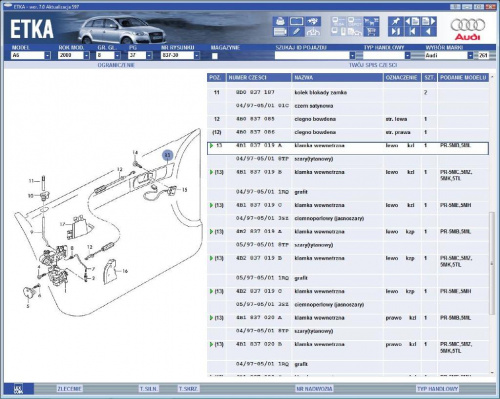Open the NR NADWOZIA bottom tab
The width and height of the screenshot is (500, 399).
click(x=314, y=389)
